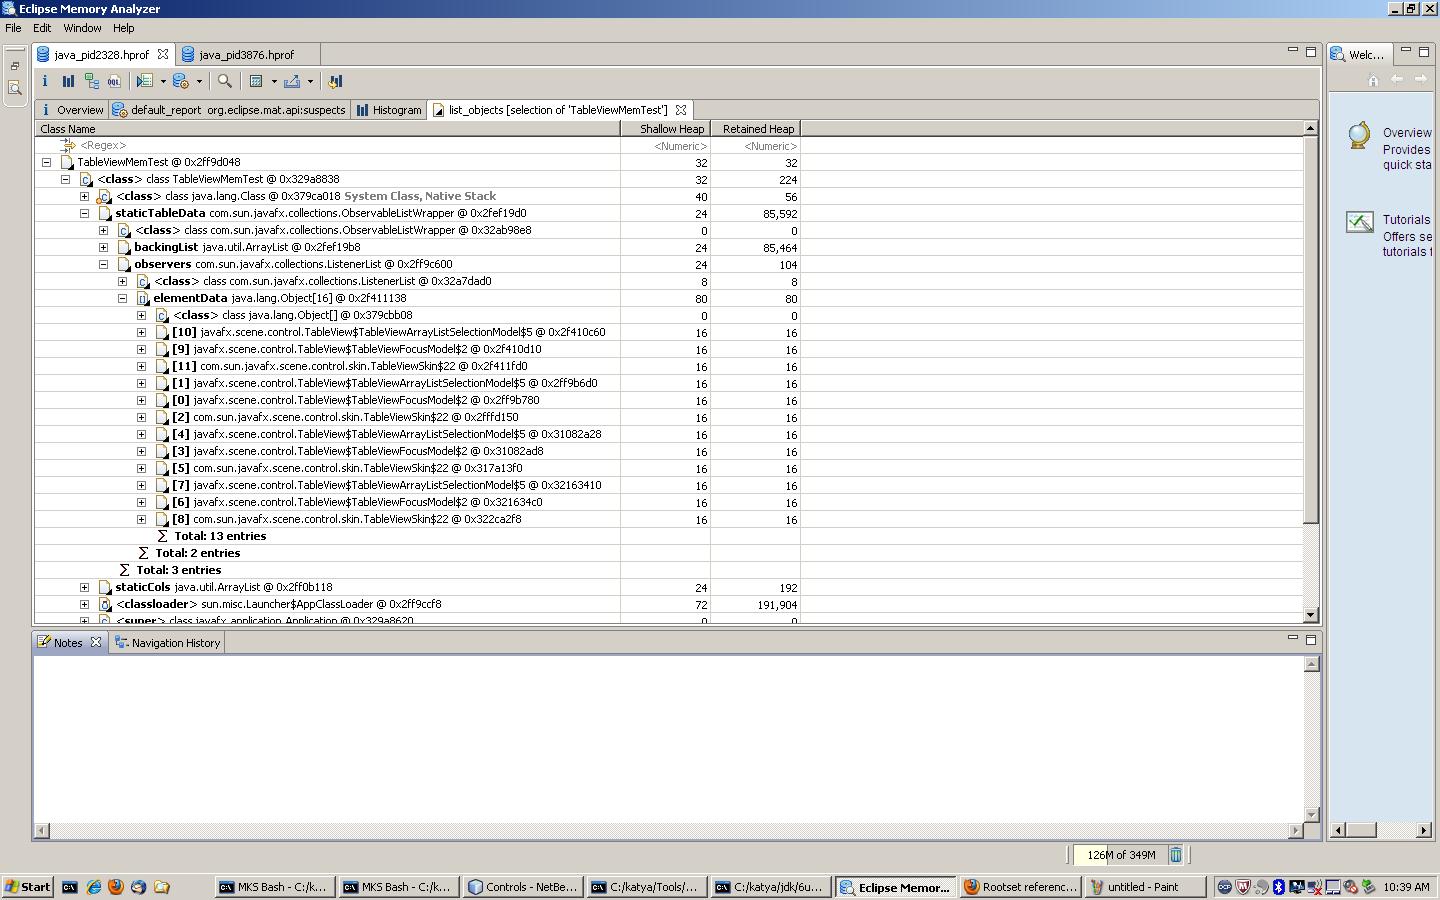This screenshot has height=900, width=1440.
Task: Collapse the observers ListenerList node
Action: [x=103, y=264]
